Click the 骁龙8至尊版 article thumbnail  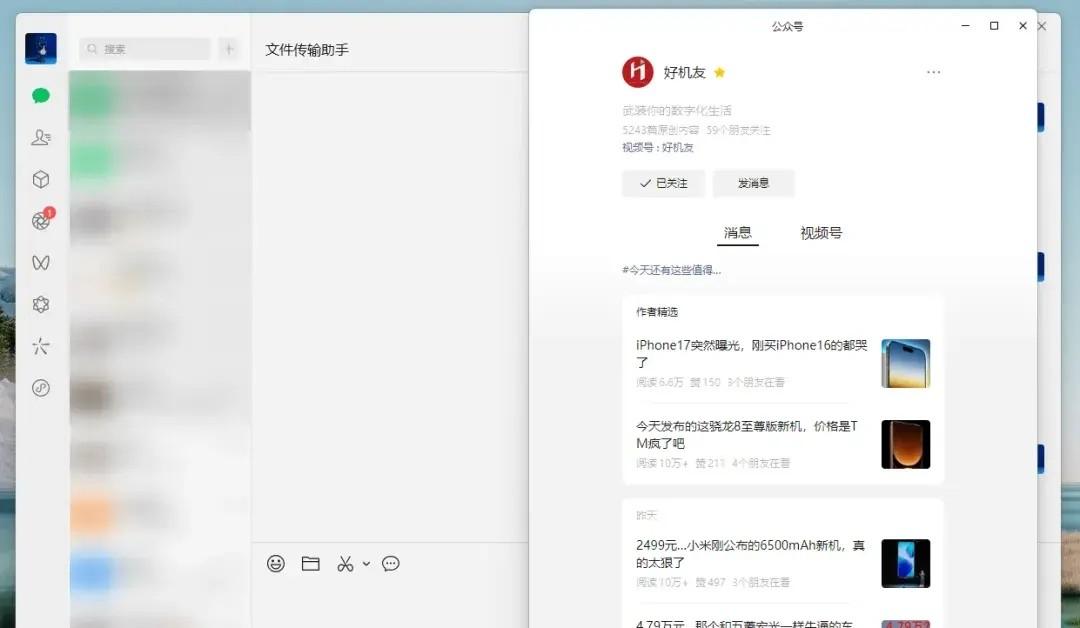click(x=906, y=444)
